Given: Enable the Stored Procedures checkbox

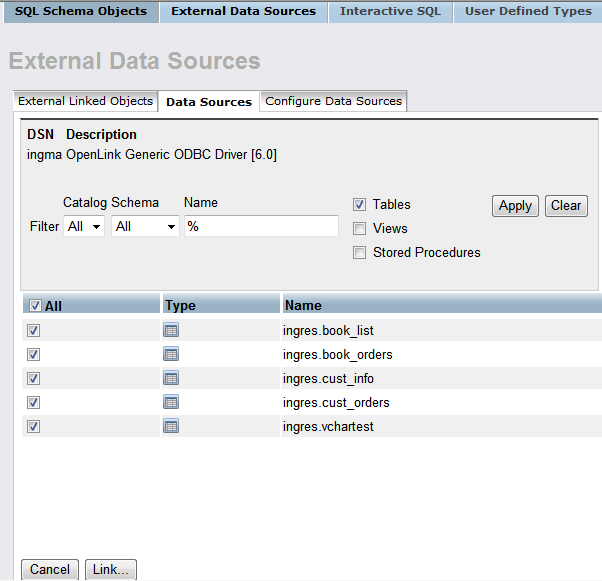Looking at the screenshot, I should [359, 253].
